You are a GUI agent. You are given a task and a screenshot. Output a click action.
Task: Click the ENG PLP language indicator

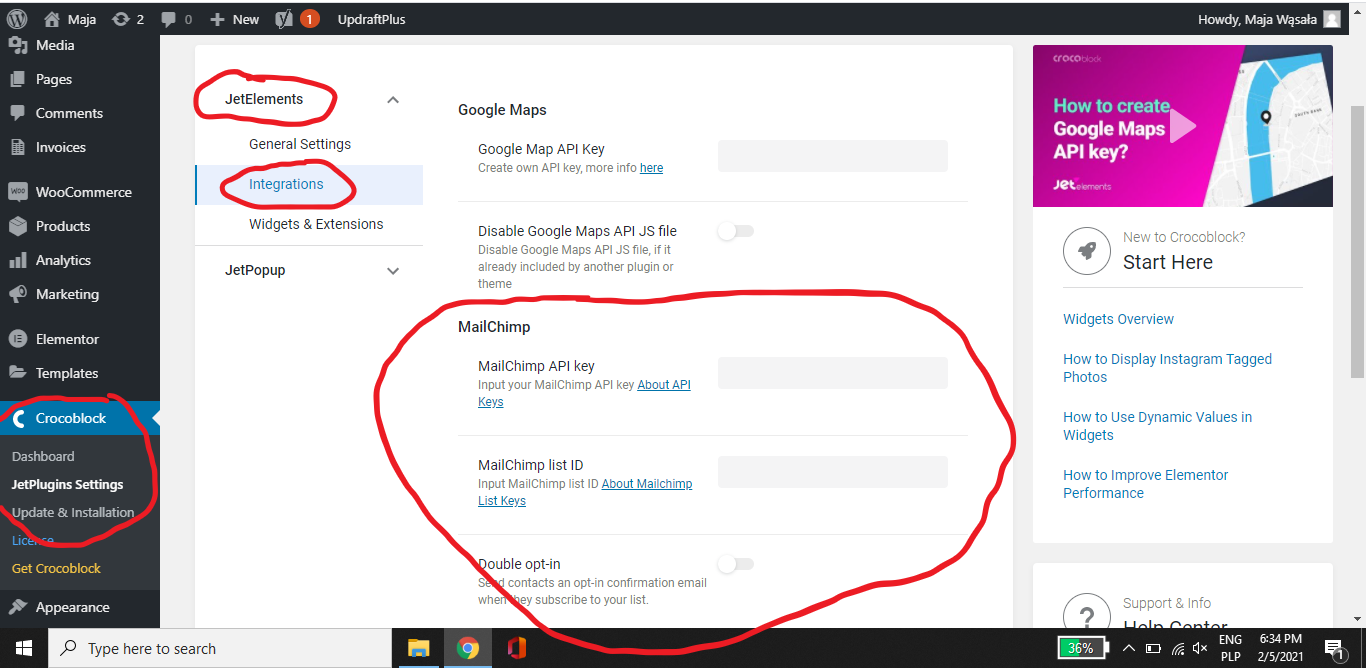1230,648
